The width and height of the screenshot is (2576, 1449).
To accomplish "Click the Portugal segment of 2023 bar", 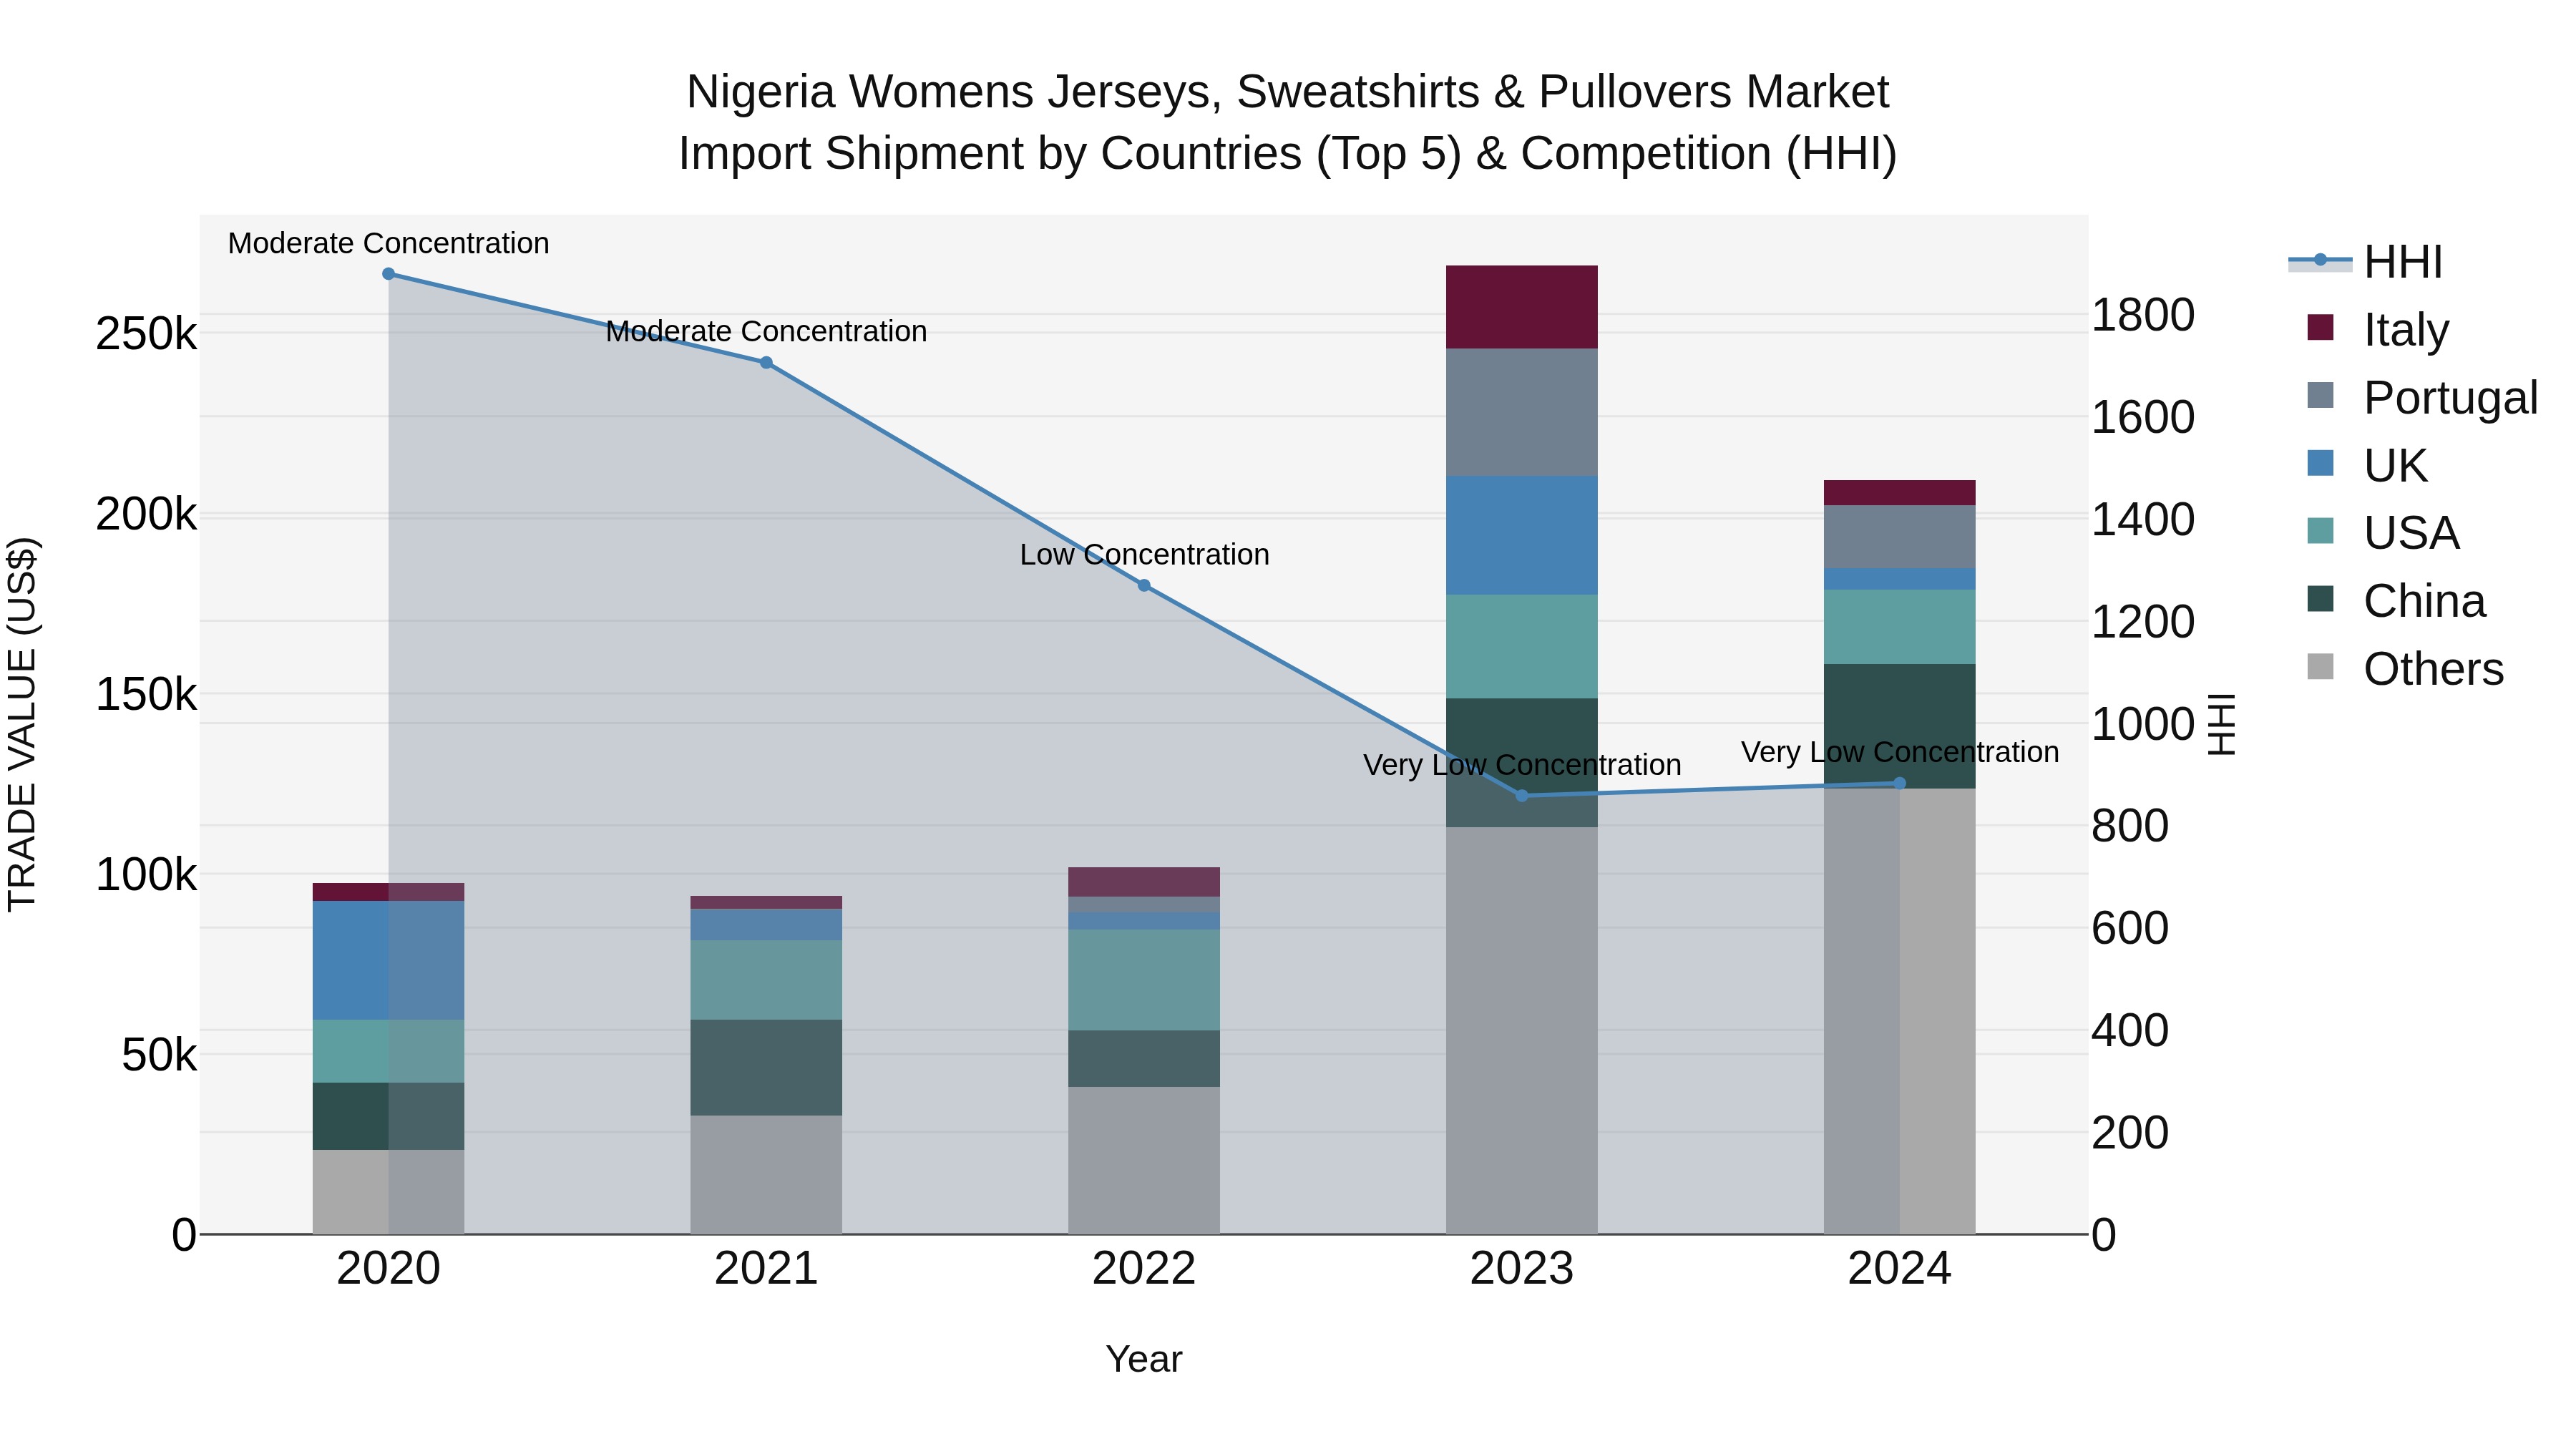I will point(1522,412).
